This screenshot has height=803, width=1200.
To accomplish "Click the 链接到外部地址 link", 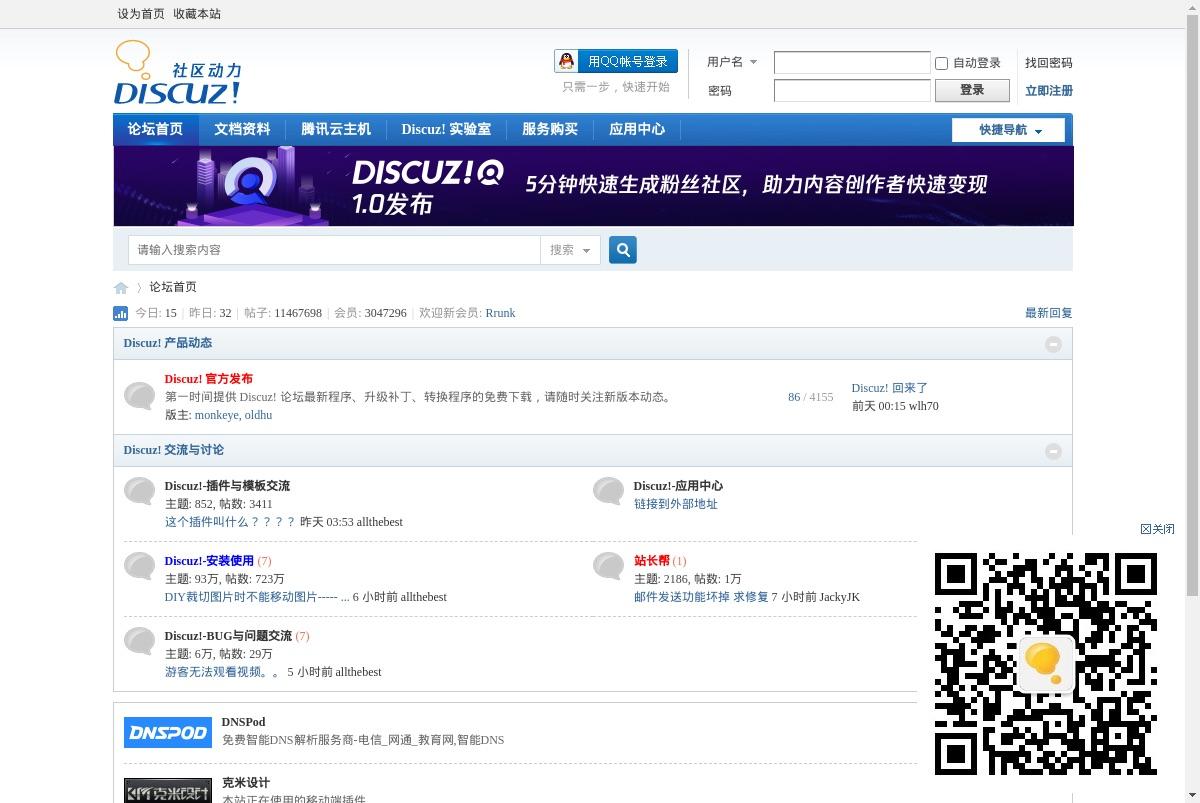I will pos(676,504).
